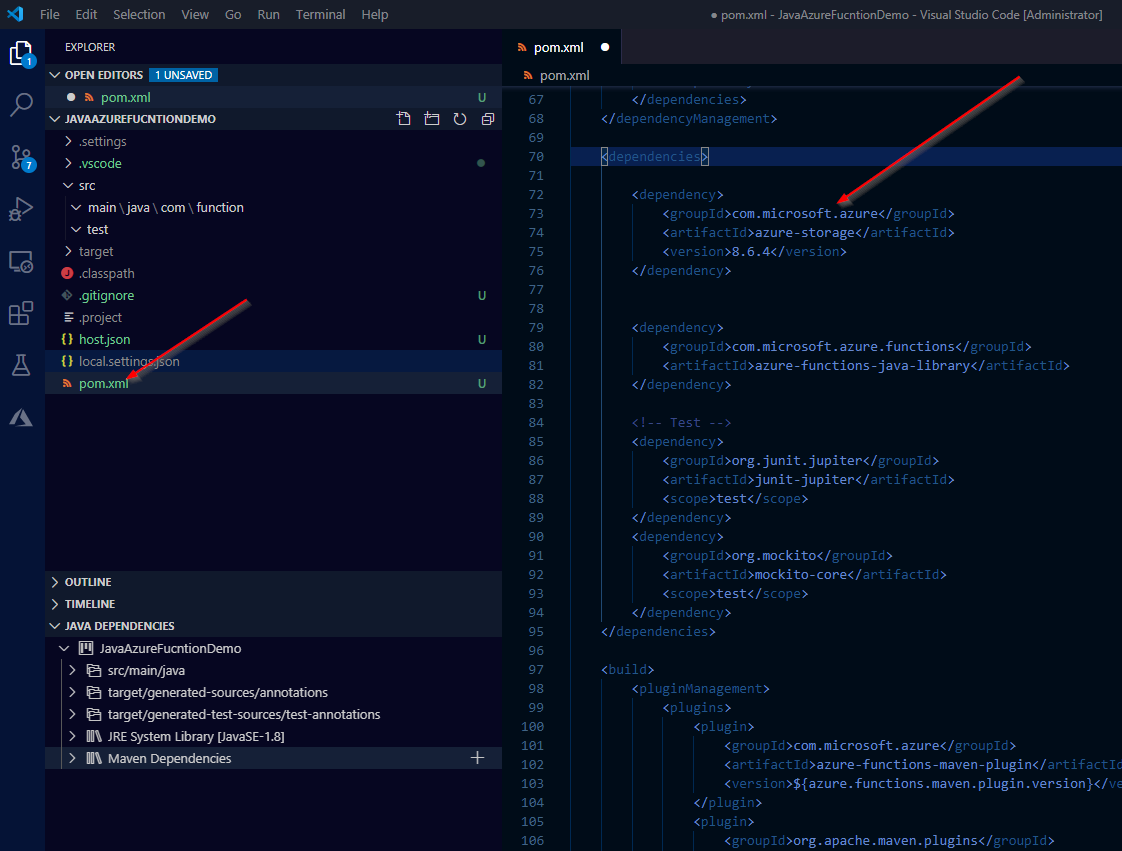Open the Source Control view
The width and height of the screenshot is (1122, 851).
[22, 157]
